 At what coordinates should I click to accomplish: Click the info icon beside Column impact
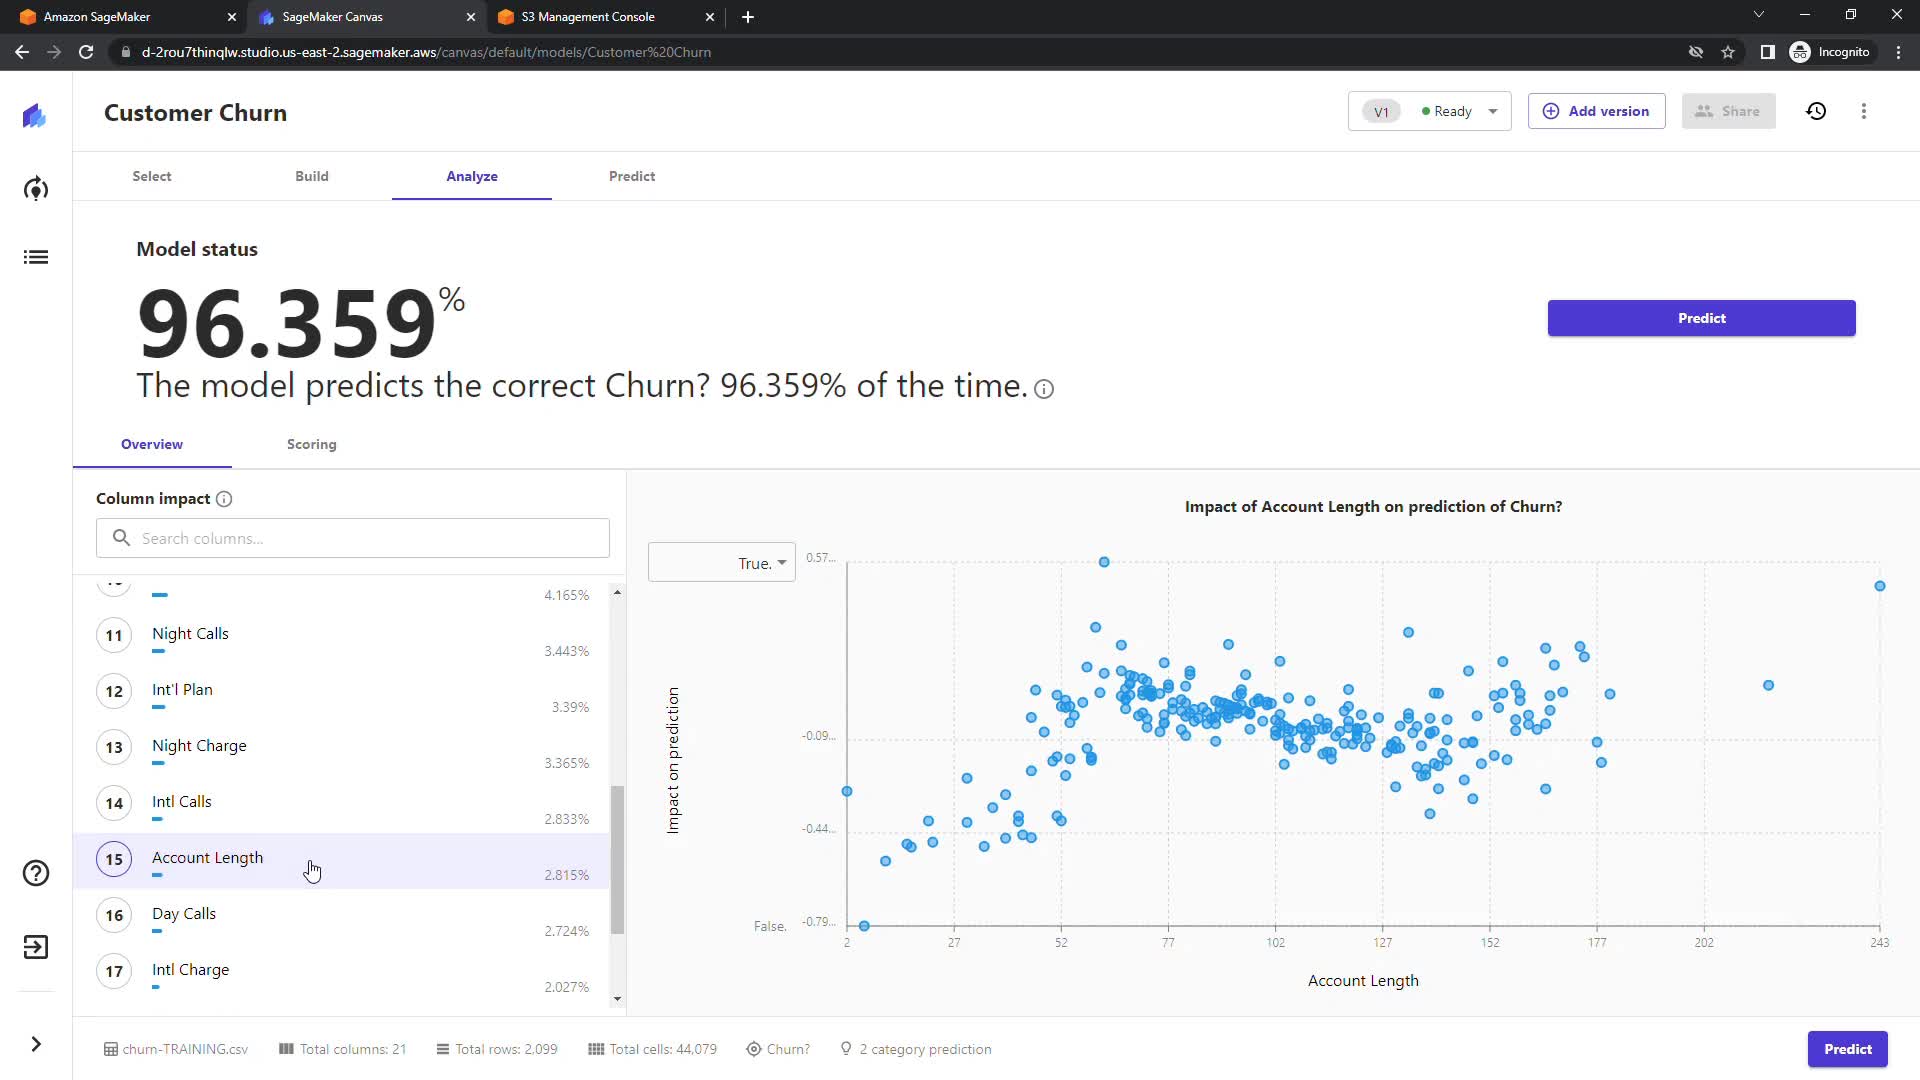pyautogui.click(x=224, y=499)
